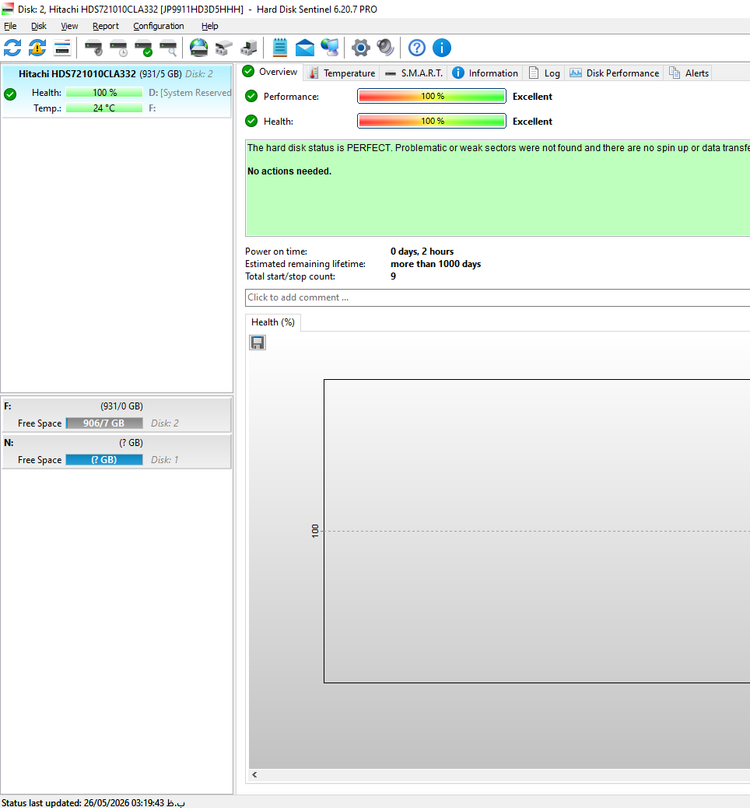Select the Health (%) graph tab

[x=273, y=323]
